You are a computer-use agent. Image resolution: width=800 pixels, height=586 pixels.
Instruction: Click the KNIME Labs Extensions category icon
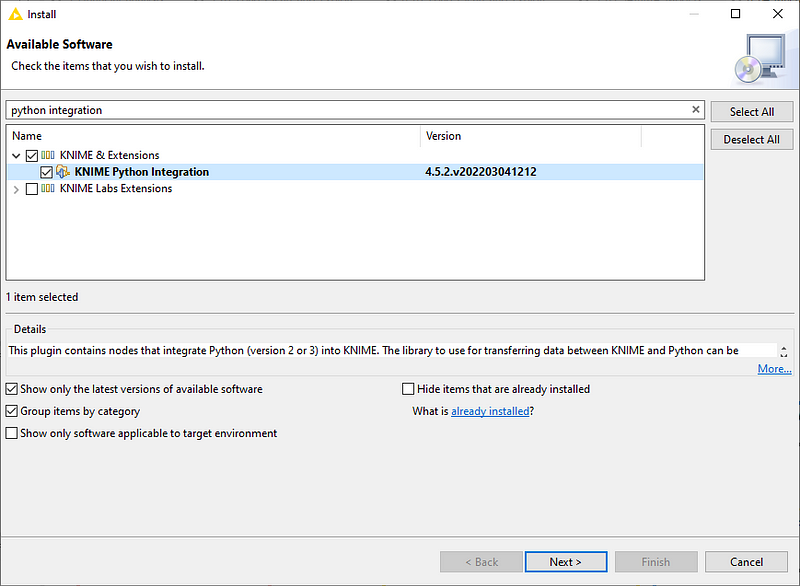click(48, 188)
